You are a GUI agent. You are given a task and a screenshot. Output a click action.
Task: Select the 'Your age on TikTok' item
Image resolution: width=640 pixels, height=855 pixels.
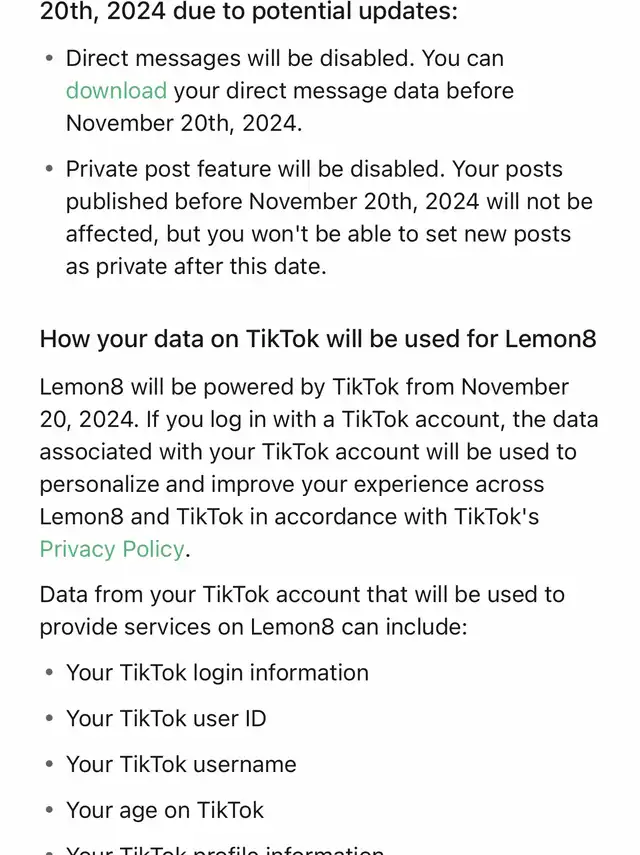tap(165, 810)
